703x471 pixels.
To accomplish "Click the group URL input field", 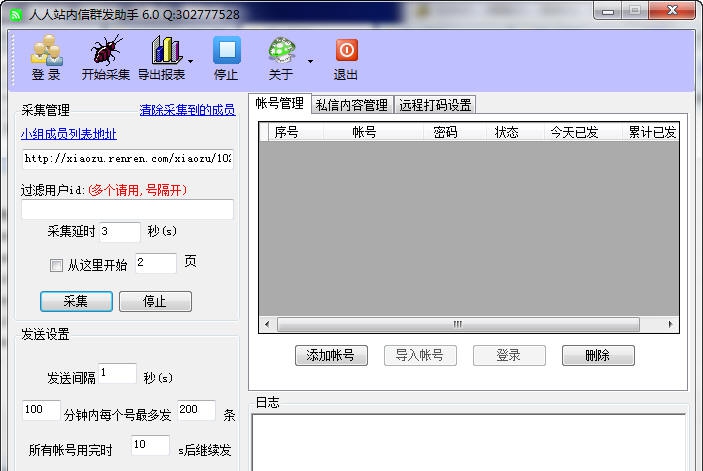I will click(x=128, y=159).
